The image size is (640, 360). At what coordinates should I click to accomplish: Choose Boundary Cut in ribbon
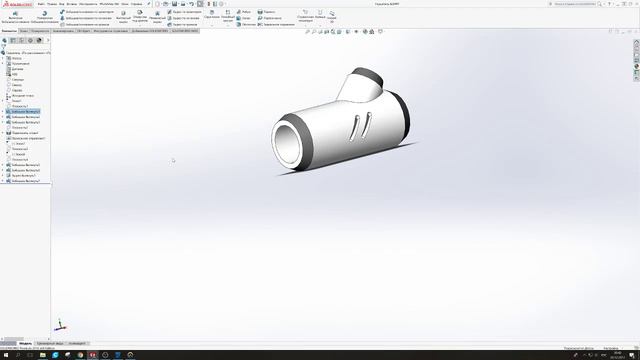point(182,24)
